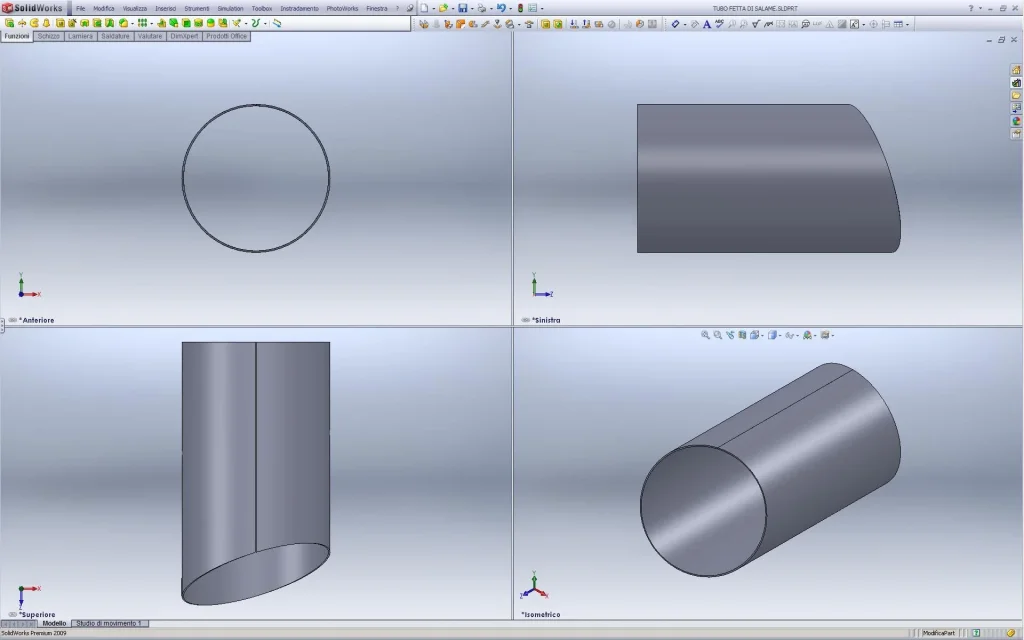Switch to the Prodotti Office tab

(227, 36)
